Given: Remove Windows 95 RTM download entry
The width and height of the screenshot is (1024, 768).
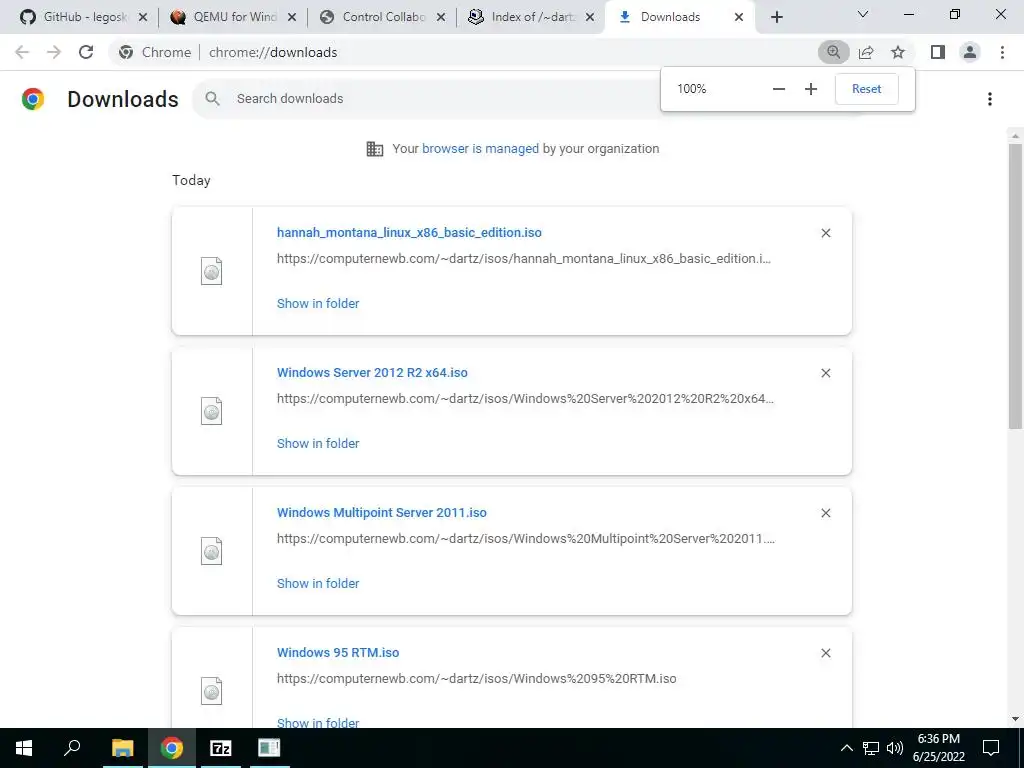Looking at the screenshot, I should click(825, 653).
